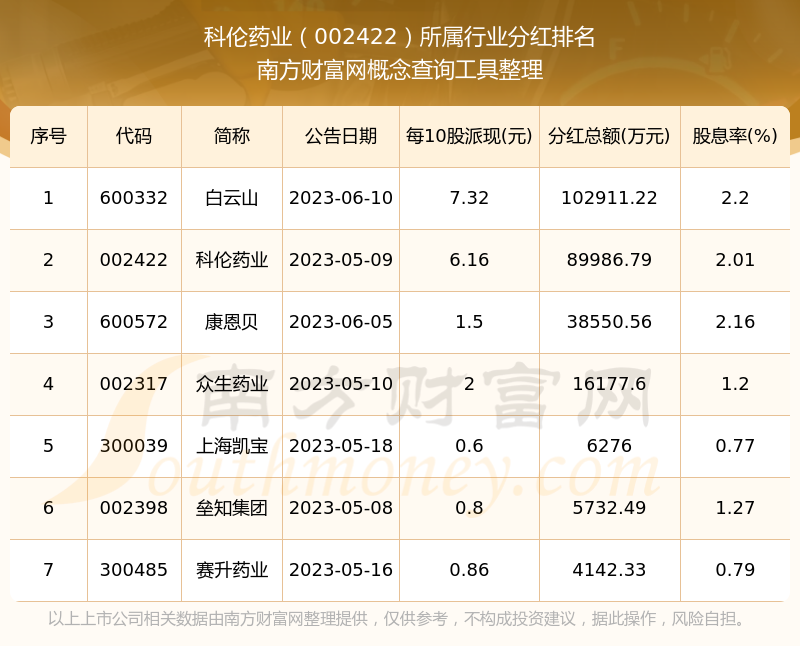This screenshot has width=800, height=646.
Task: Click the 公告日期 column header
Action: (341, 136)
